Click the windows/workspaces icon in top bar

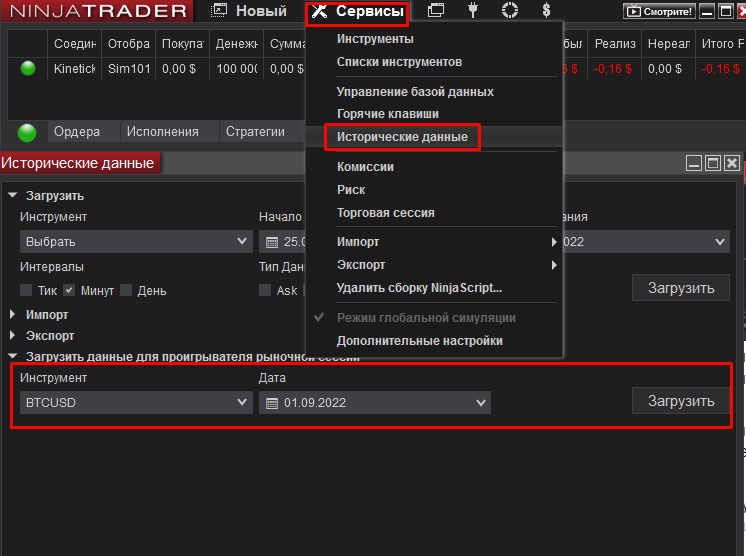[x=436, y=10]
